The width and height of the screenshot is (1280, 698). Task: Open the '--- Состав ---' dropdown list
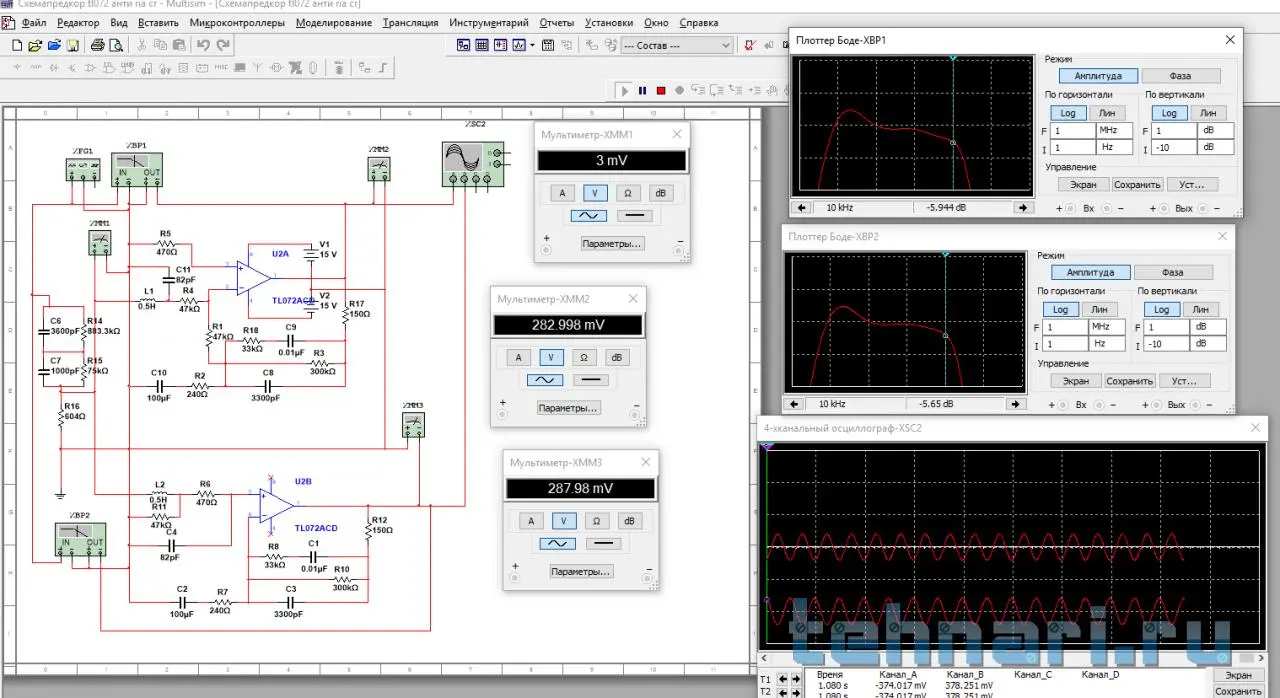pos(725,45)
